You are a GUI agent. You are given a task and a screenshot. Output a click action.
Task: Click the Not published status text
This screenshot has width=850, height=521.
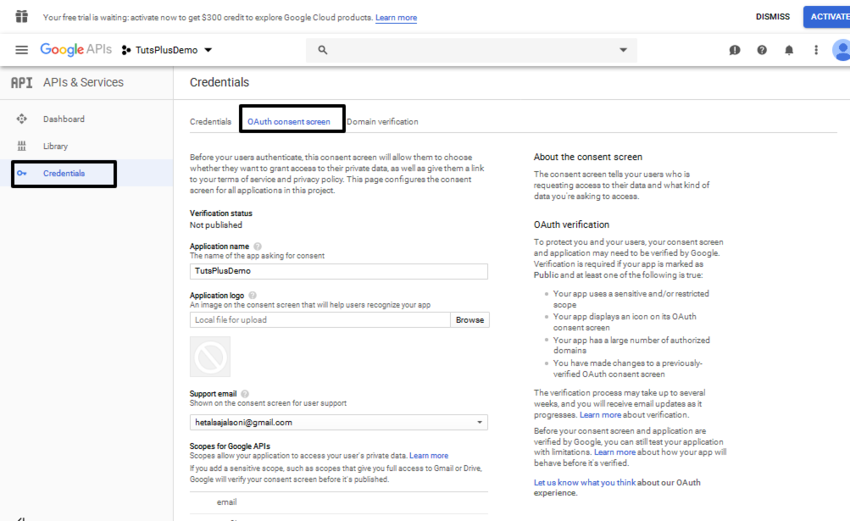(216, 225)
